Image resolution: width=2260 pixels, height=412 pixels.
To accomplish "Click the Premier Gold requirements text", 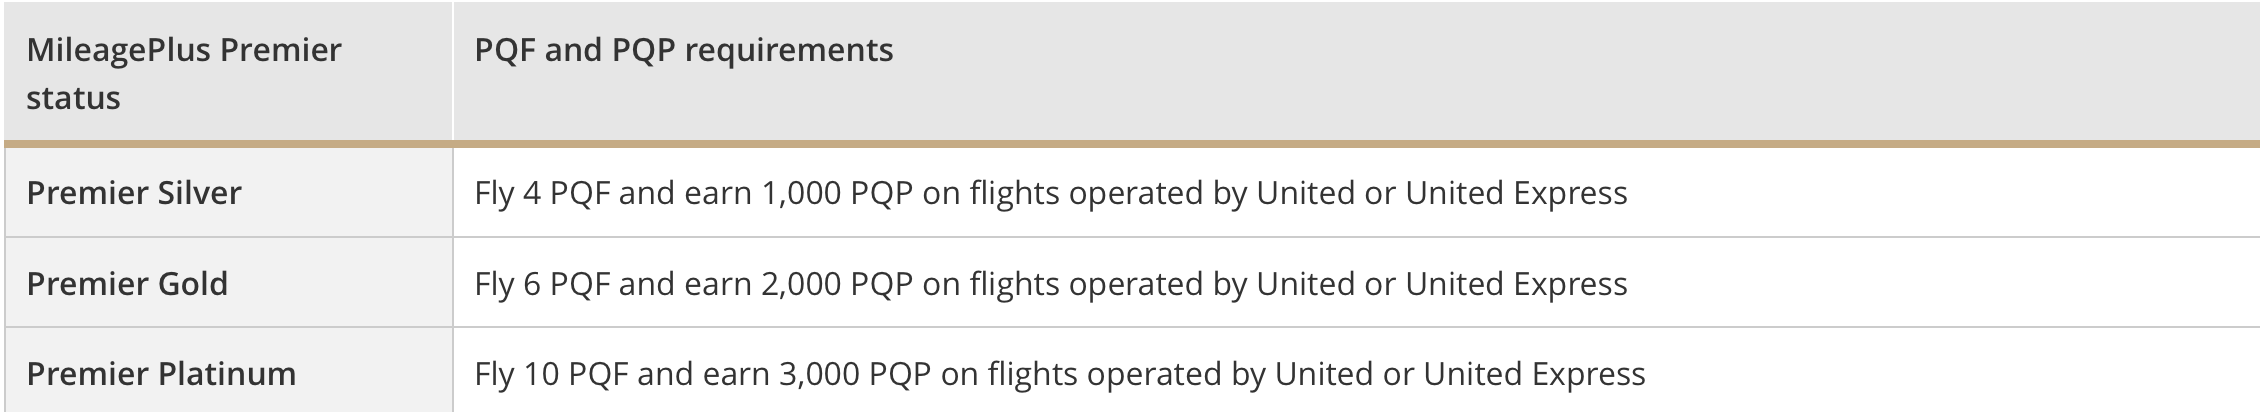I will [x=1050, y=284].
